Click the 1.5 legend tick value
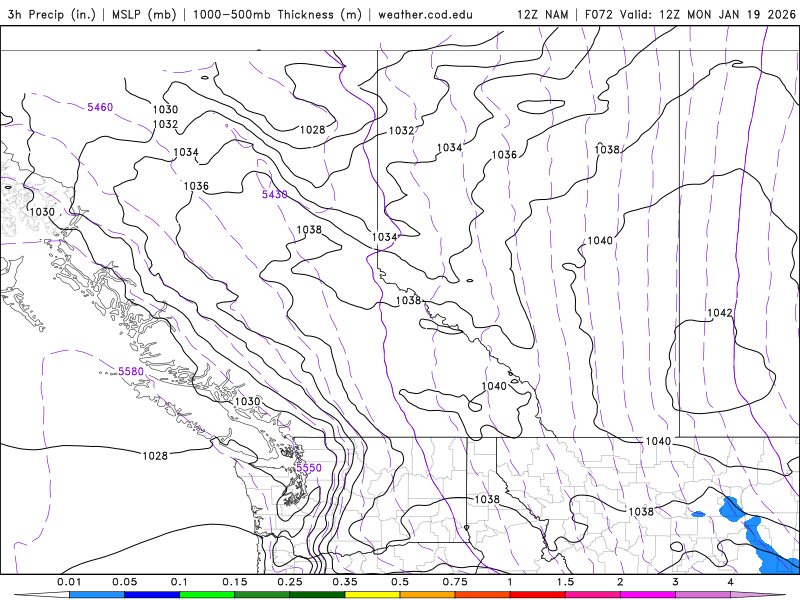800x600 pixels. pyautogui.click(x=565, y=582)
